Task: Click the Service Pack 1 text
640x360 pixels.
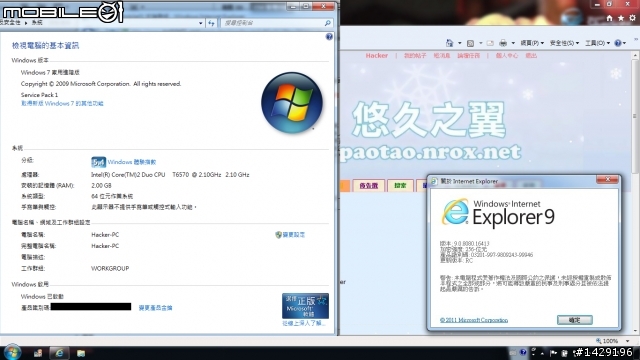Action: (x=39, y=95)
